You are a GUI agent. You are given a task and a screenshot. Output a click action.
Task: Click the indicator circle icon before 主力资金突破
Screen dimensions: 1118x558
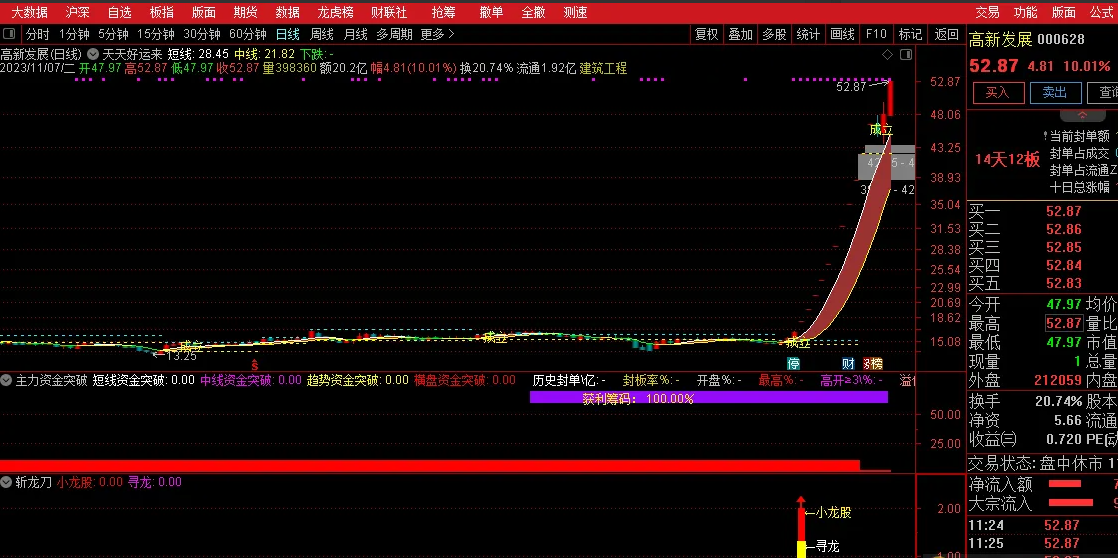(x=6, y=380)
